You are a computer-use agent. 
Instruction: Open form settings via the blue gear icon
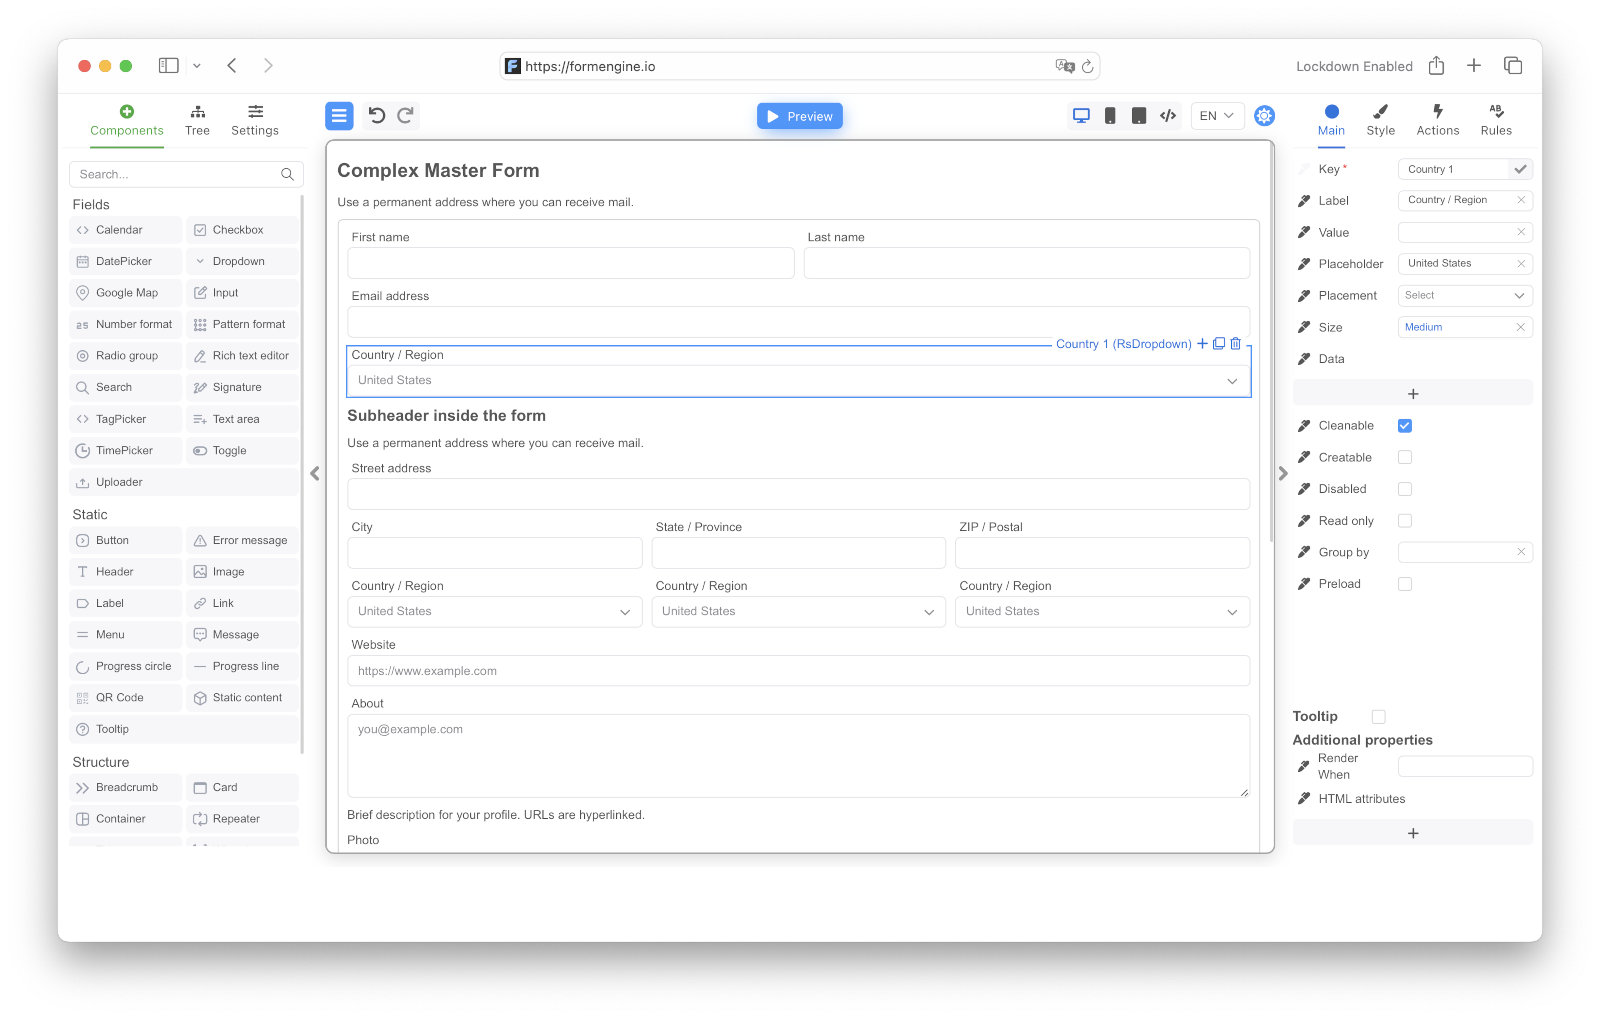tap(1264, 115)
